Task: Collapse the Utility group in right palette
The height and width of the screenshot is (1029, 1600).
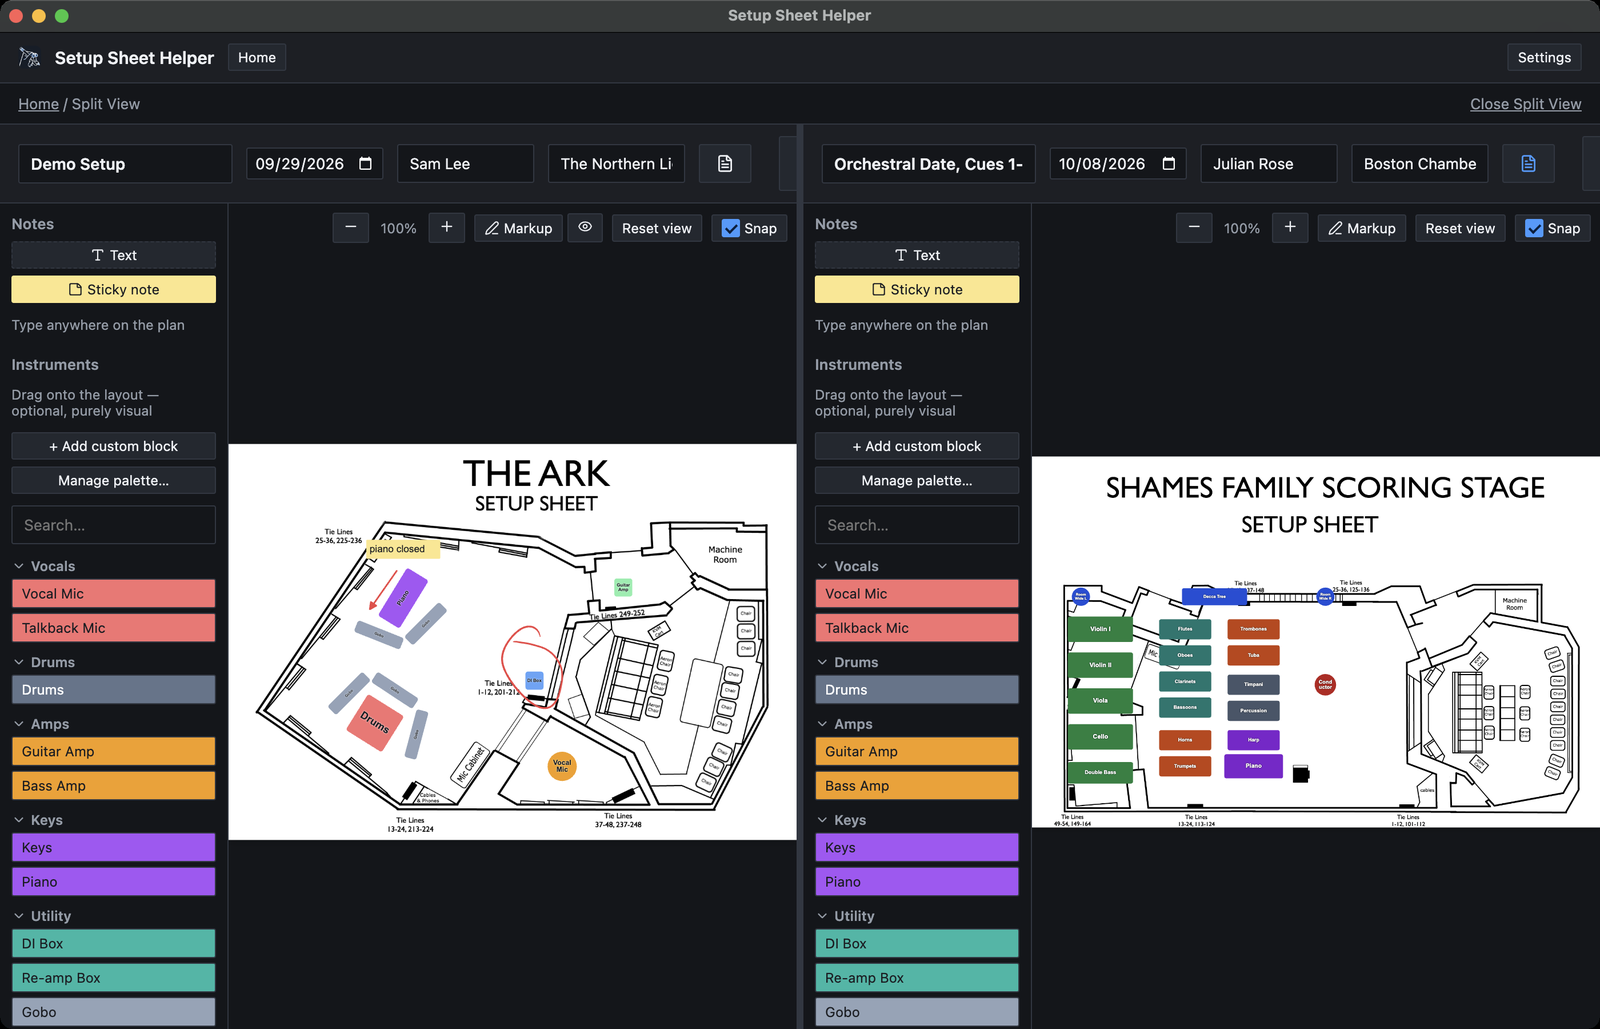Action: pos(822,916)
